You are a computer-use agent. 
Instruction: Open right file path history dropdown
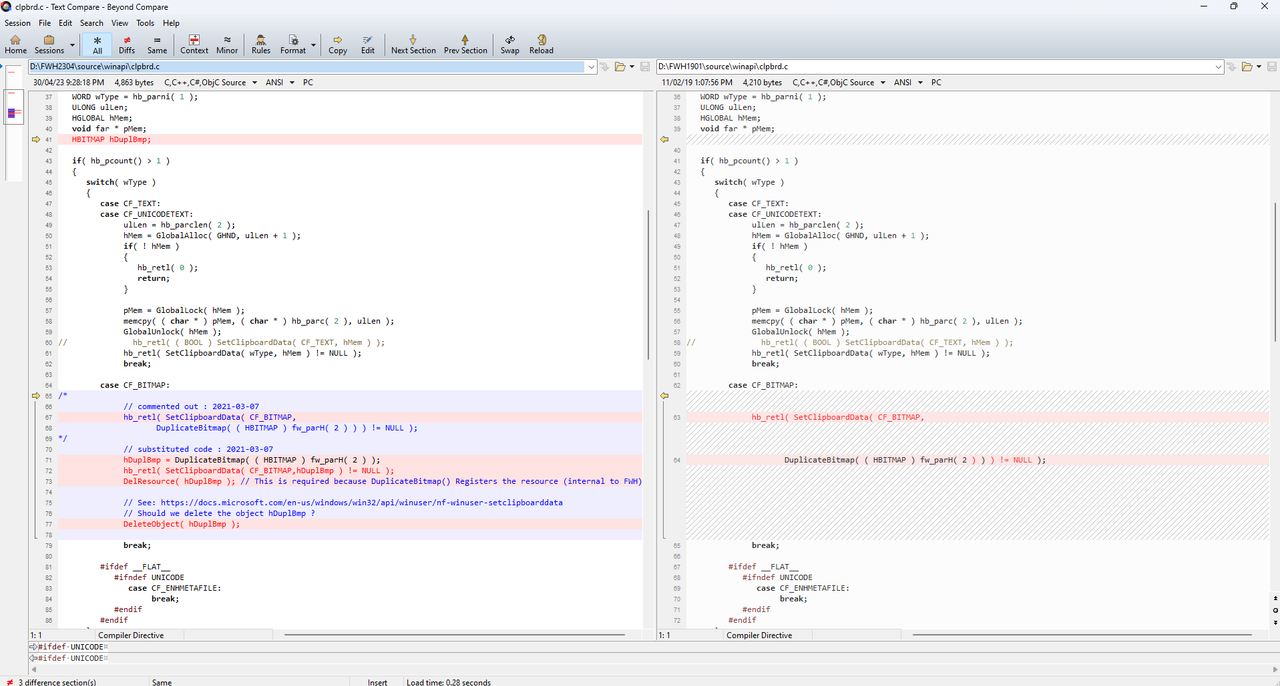pos(1217,67)
